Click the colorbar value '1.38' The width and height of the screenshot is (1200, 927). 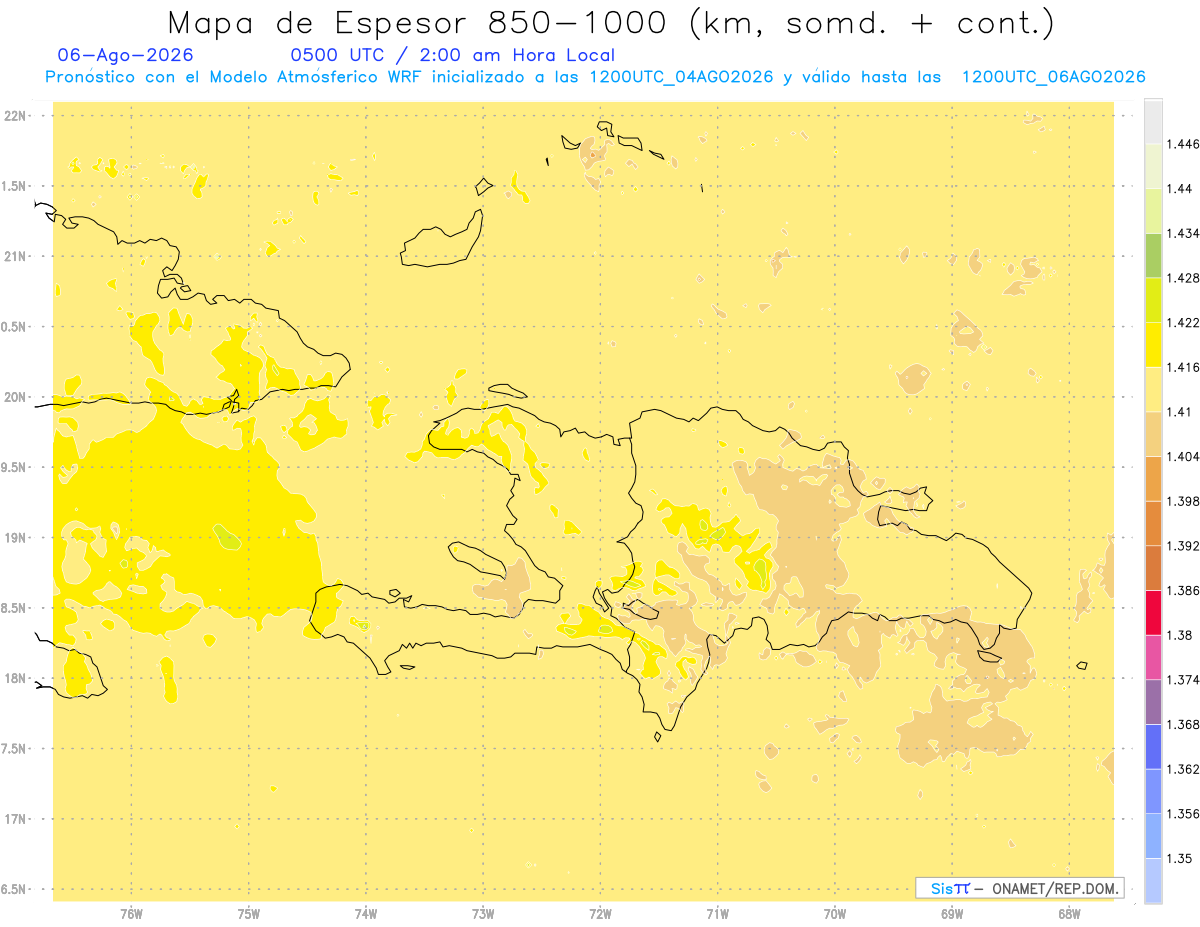click(1178, 635)
